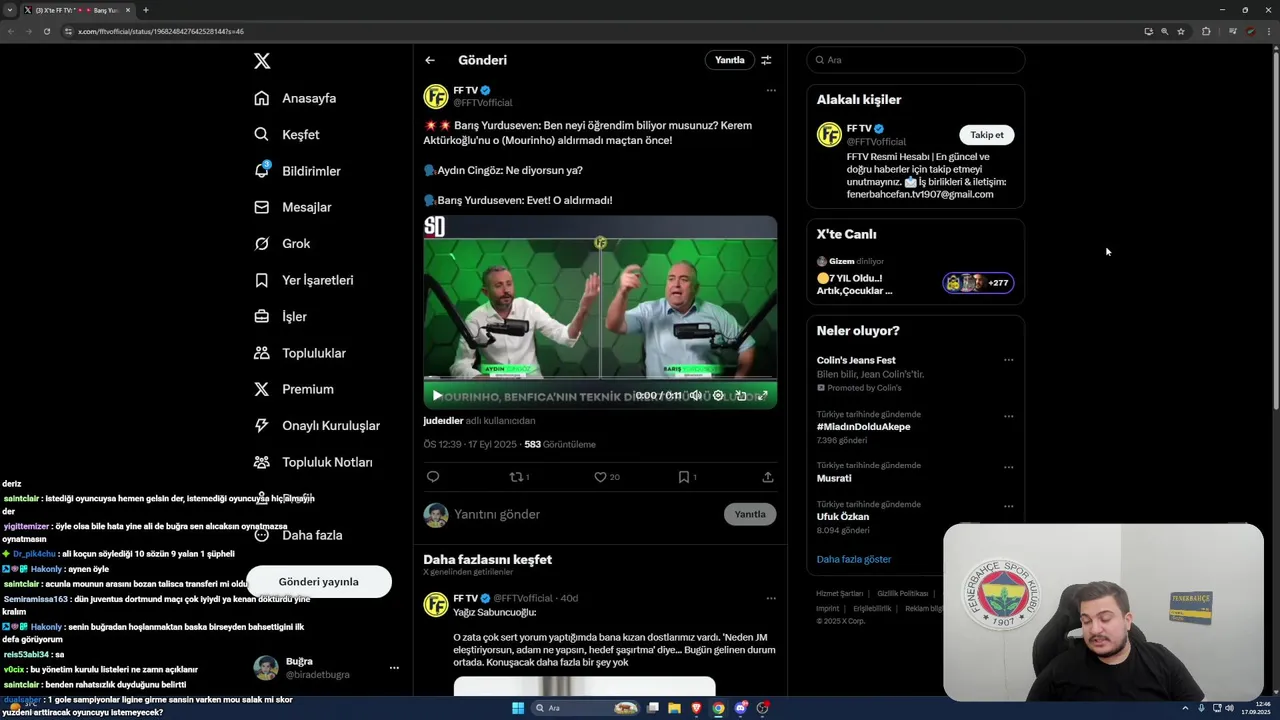This screenshot has height=720, width=1280.
Task: Share the tweet via share icon
Action: (768, 477)
